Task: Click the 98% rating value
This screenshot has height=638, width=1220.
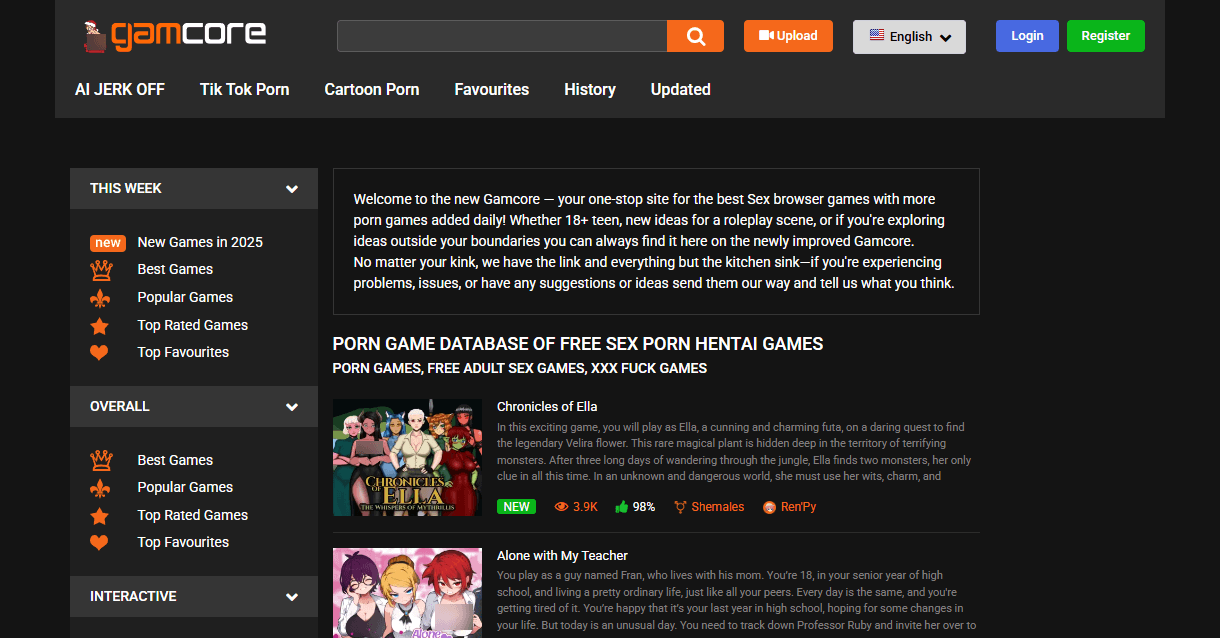Action: (643, 507)
